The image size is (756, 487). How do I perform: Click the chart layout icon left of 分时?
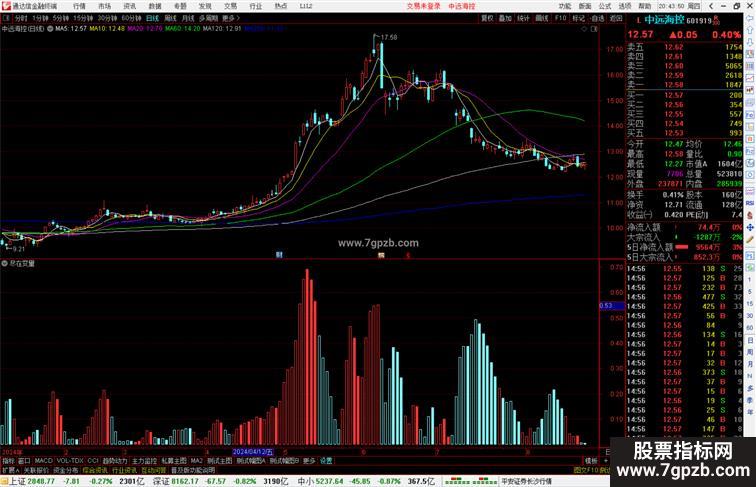pos(6,18)
